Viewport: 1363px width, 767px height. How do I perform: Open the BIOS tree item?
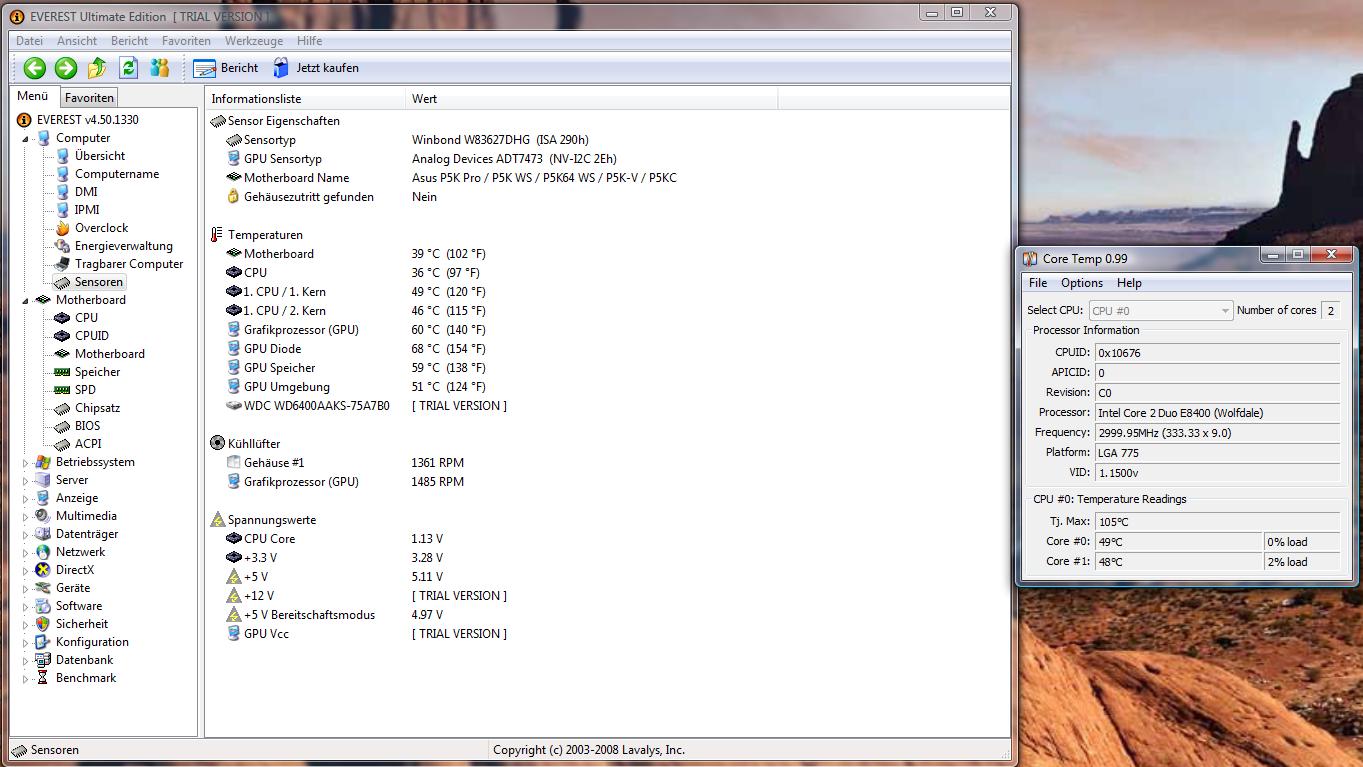click(88, 426)
